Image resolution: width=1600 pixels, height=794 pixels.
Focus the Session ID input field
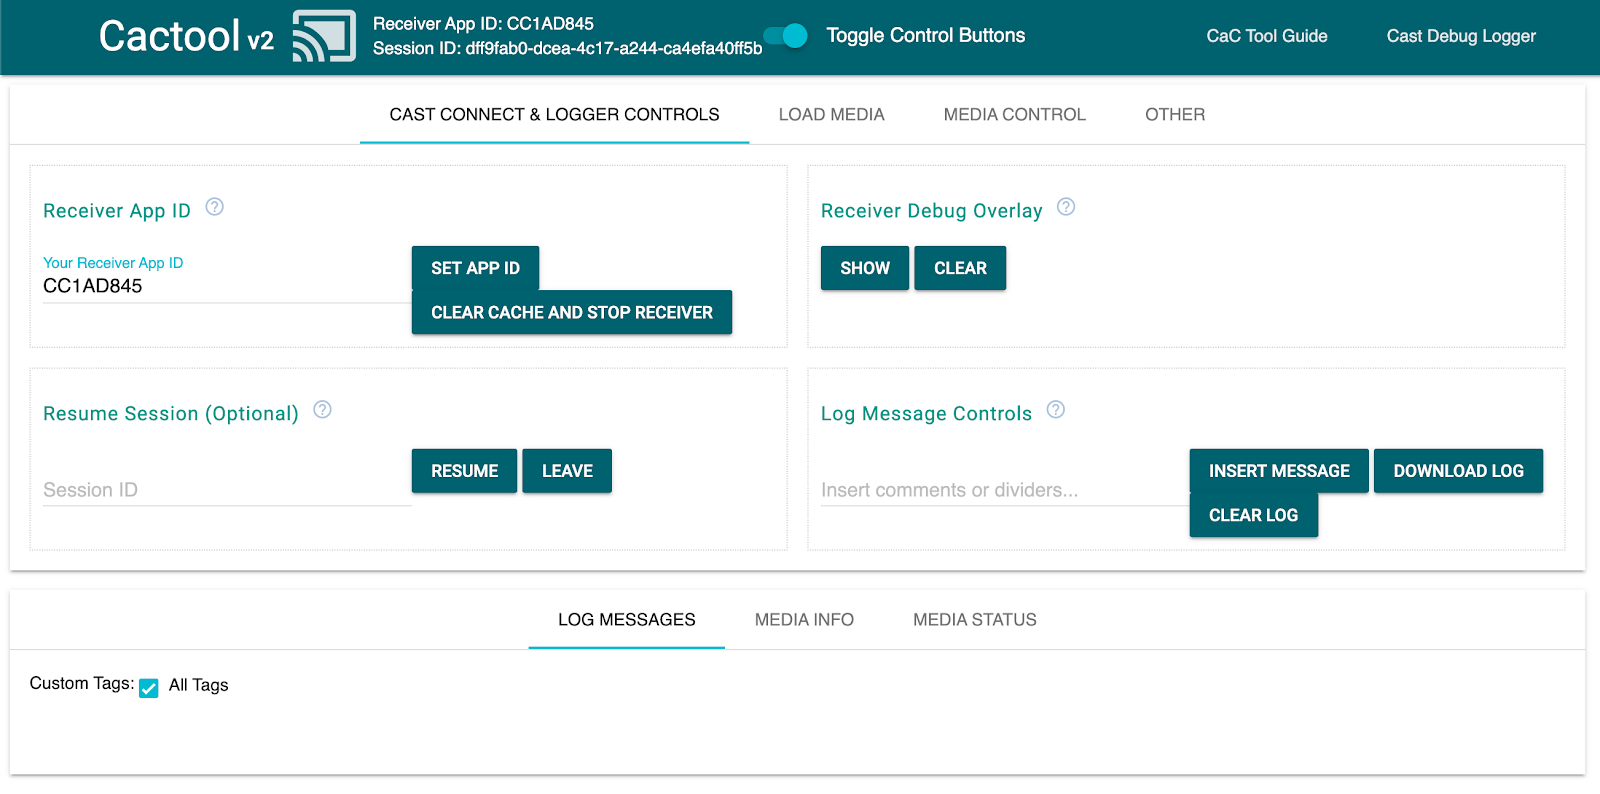coord(226,490)
